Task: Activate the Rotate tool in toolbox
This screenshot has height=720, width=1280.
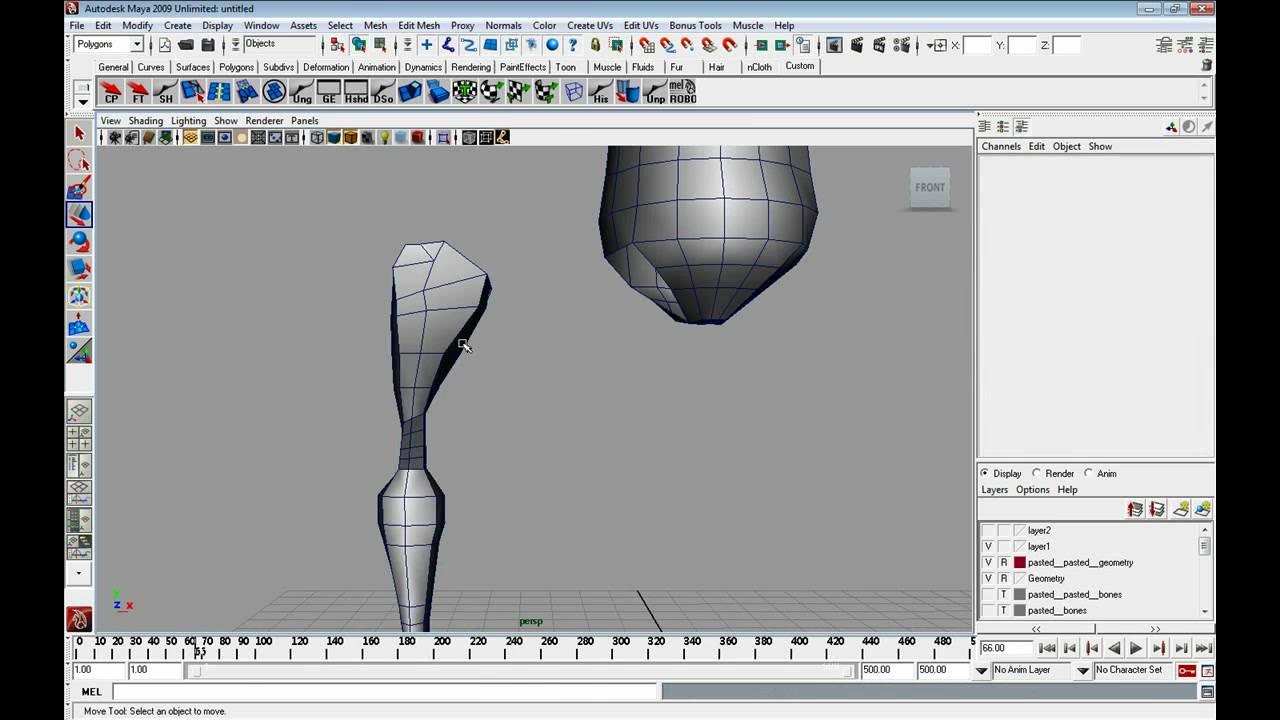Action: pyautogui.click(x=79, y=242)
